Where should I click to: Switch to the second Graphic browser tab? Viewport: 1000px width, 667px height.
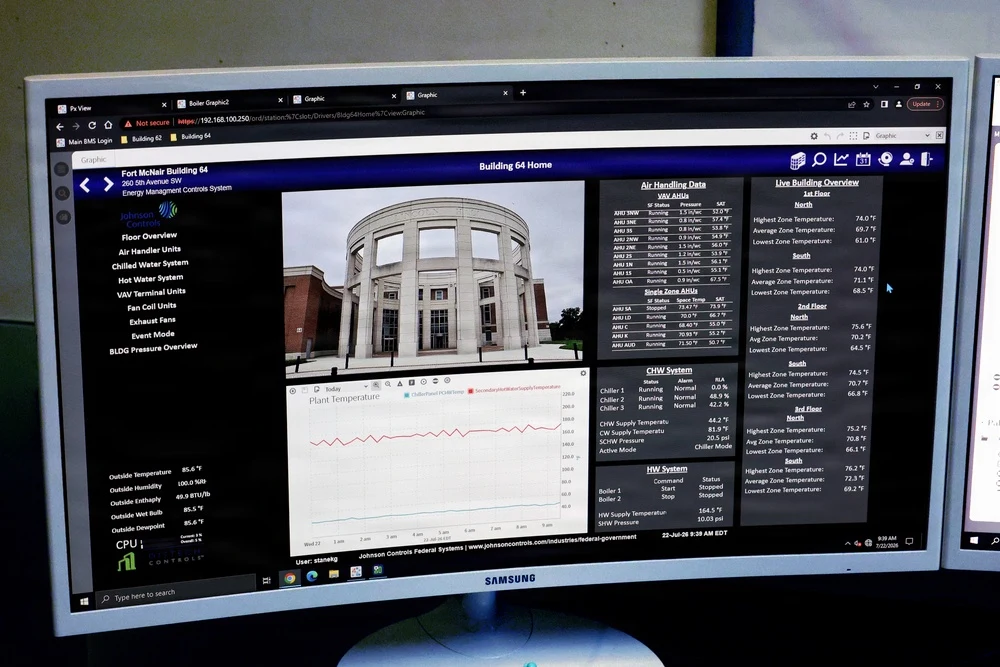(456, 94)
